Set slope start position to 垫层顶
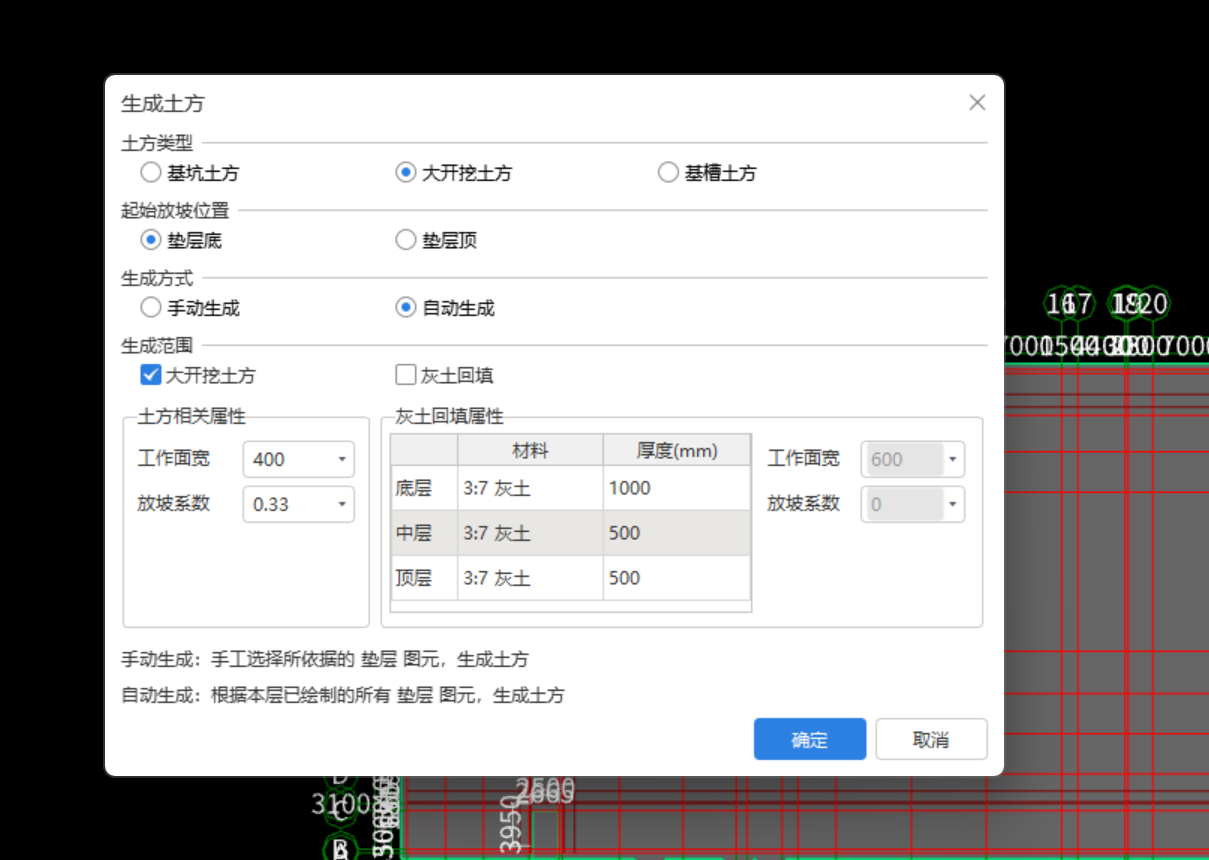 (406, 240)
